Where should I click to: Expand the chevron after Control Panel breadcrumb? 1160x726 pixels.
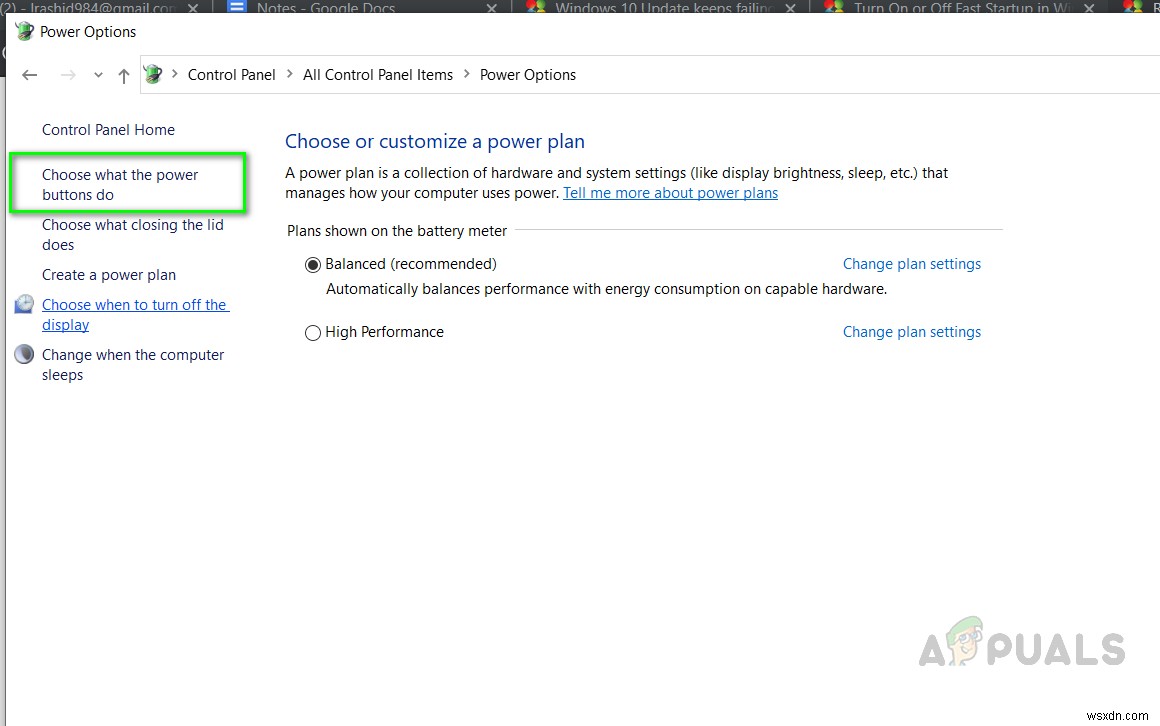click(x=290, y=74)
